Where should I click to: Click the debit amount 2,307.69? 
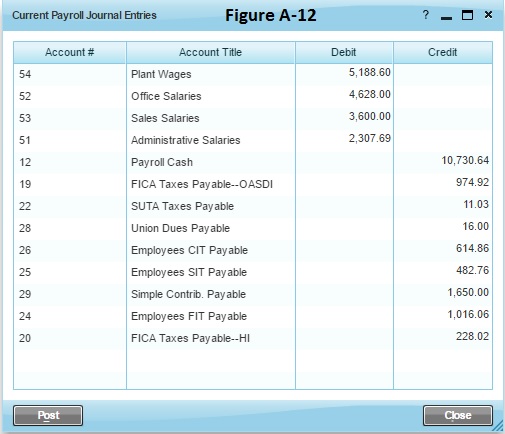tap(369, 138)
